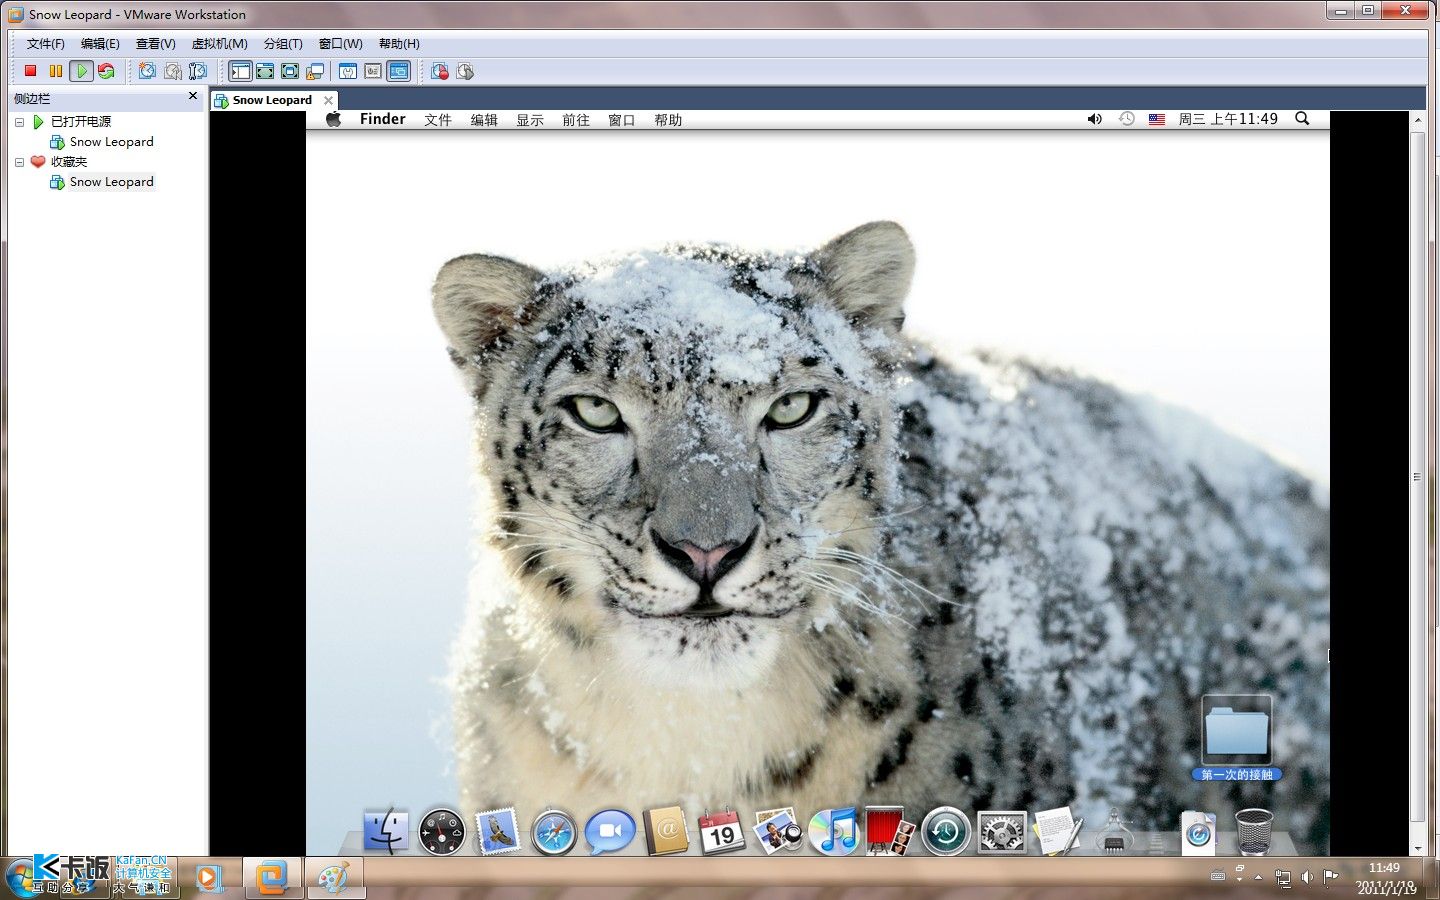The image size is (1440, 900).
Task: Select Snow Leopard under 已打开电源
Action: click(111, 142)
